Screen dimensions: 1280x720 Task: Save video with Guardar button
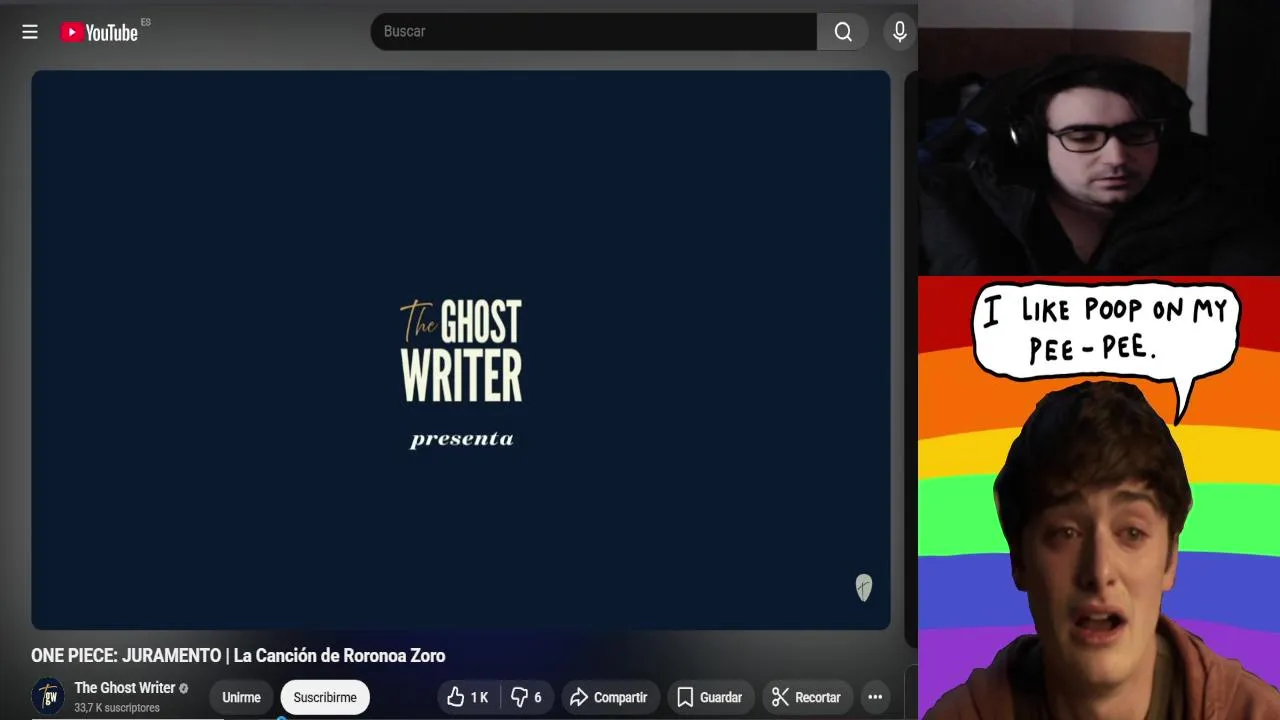pyautogui.click(x=710, y=697)
